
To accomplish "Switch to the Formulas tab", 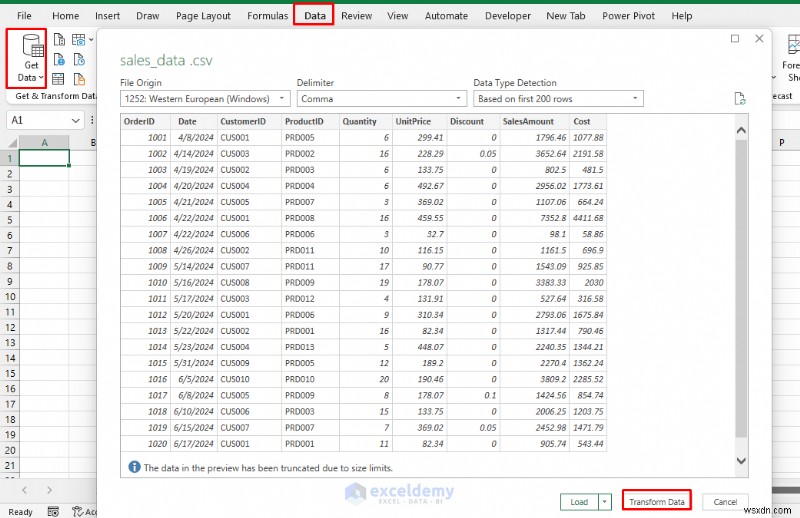I will 267,16.
